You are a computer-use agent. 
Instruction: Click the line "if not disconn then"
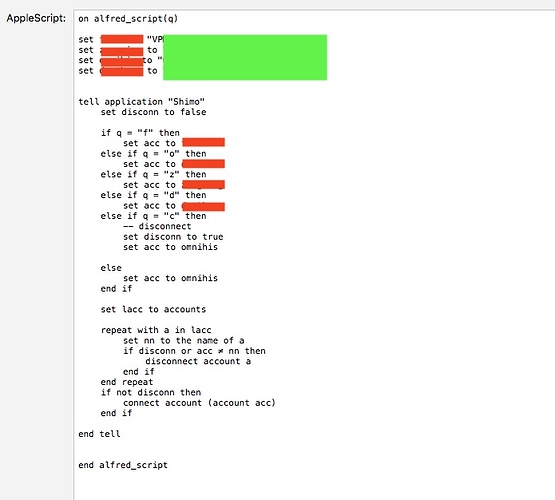click(151, 392)
